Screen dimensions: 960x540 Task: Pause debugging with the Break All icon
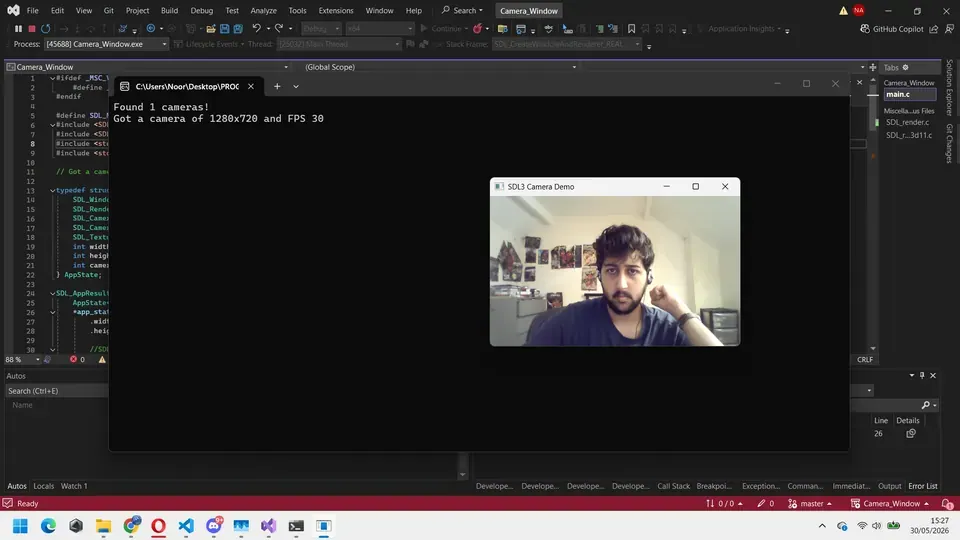click(18, 29)
